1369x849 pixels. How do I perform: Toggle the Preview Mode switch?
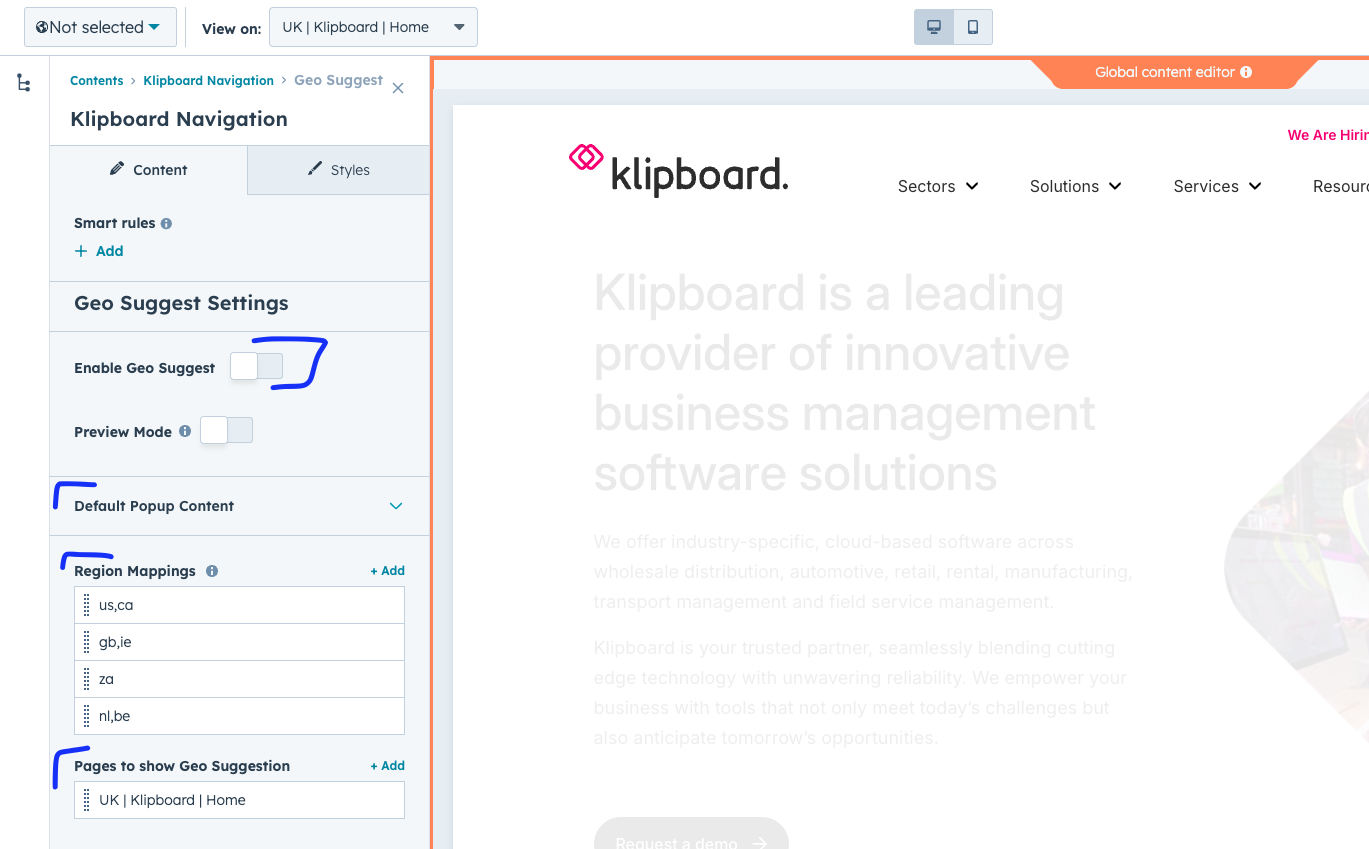point(227,431)
